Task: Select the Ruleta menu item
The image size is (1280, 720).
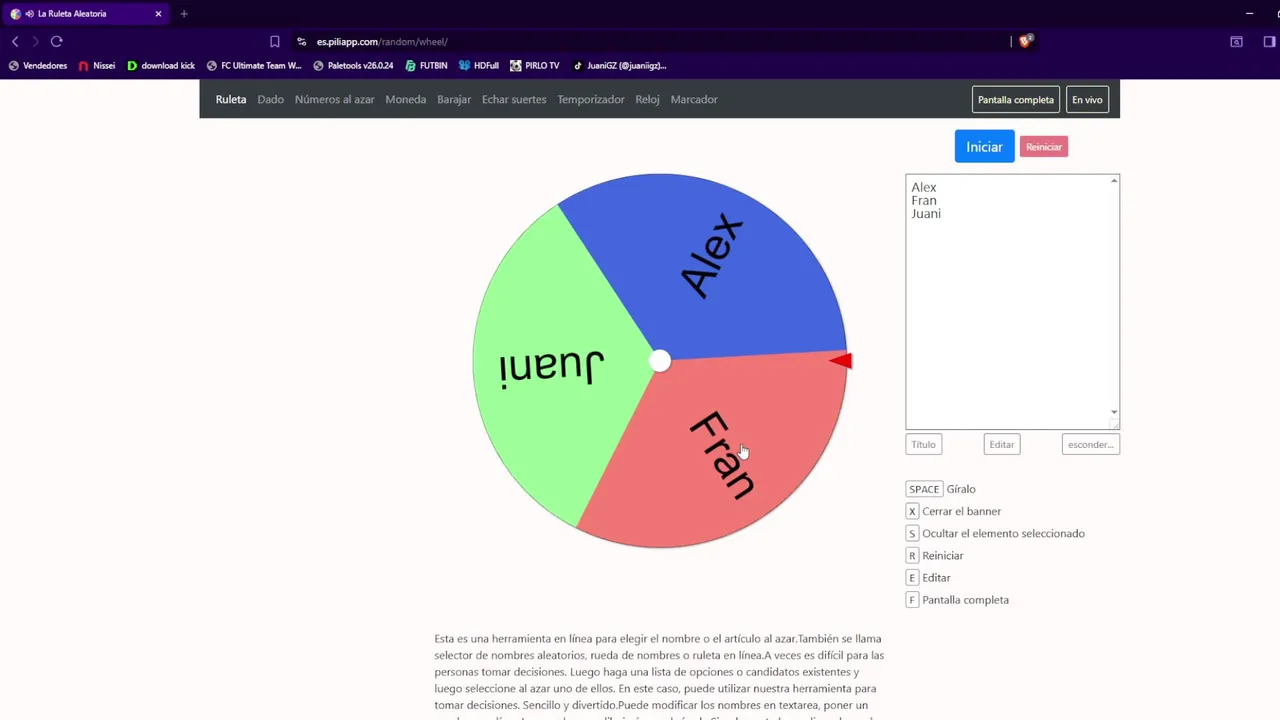Action: point(231,100)
